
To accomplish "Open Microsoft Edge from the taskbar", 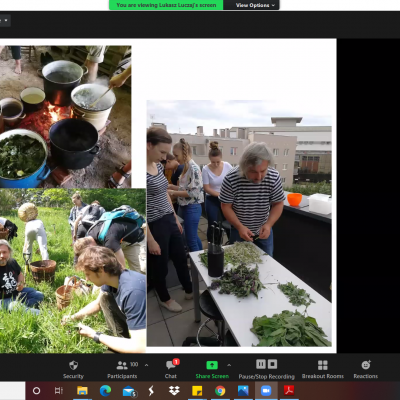I will coord(105,391).
